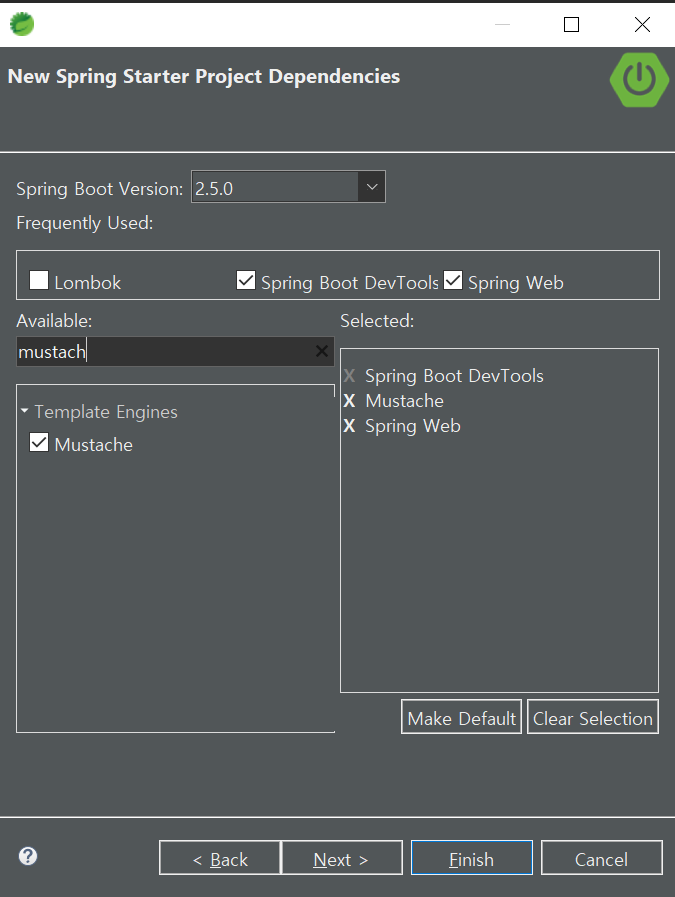
Task: Uncheck Spring Web in Frequently Used
Action: point(453,280)
